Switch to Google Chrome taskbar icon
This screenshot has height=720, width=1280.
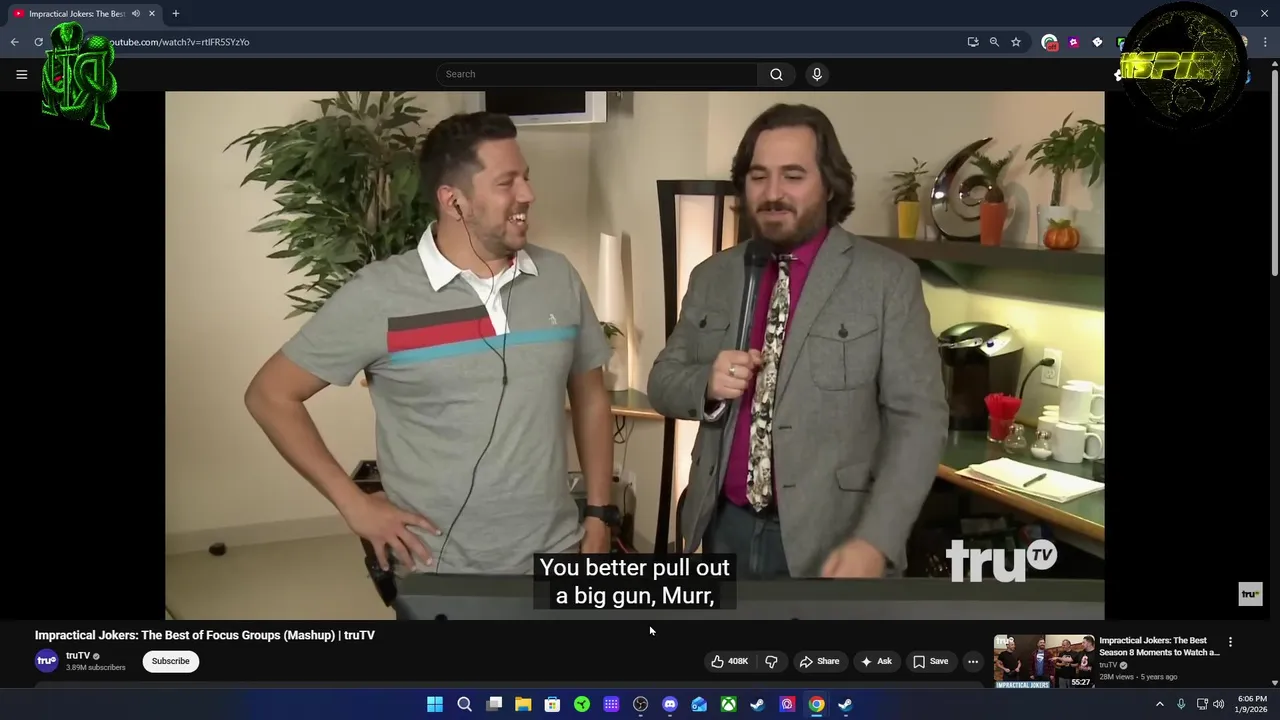816,704
